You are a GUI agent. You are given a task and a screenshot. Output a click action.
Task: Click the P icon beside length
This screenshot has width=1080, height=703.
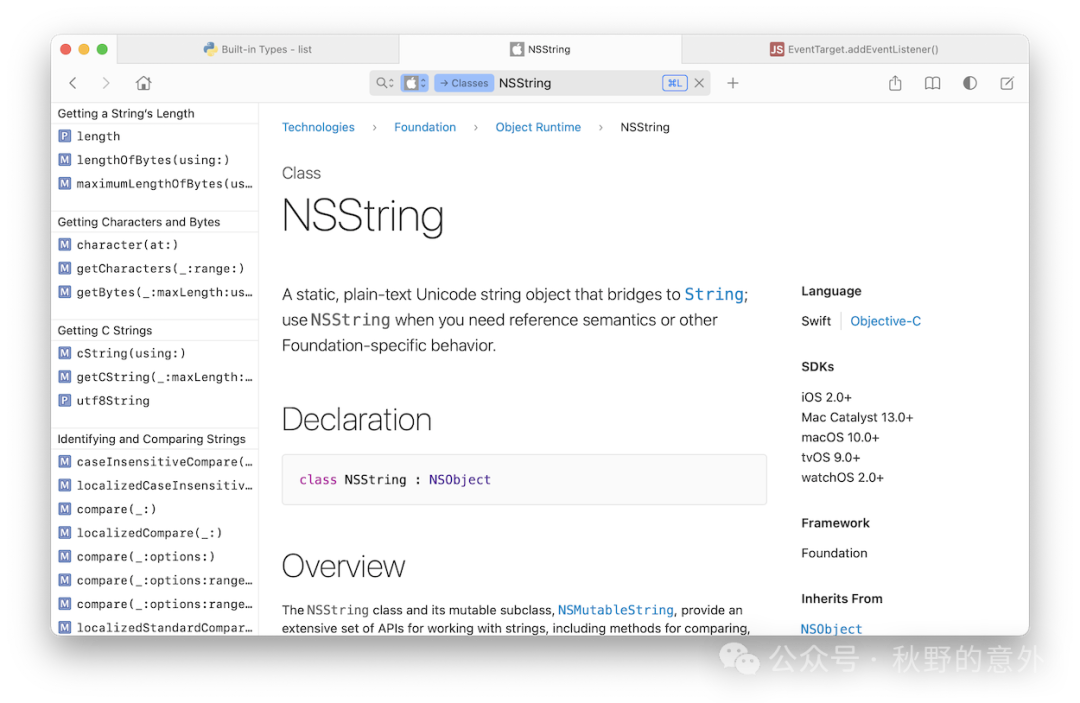(65, 136)
